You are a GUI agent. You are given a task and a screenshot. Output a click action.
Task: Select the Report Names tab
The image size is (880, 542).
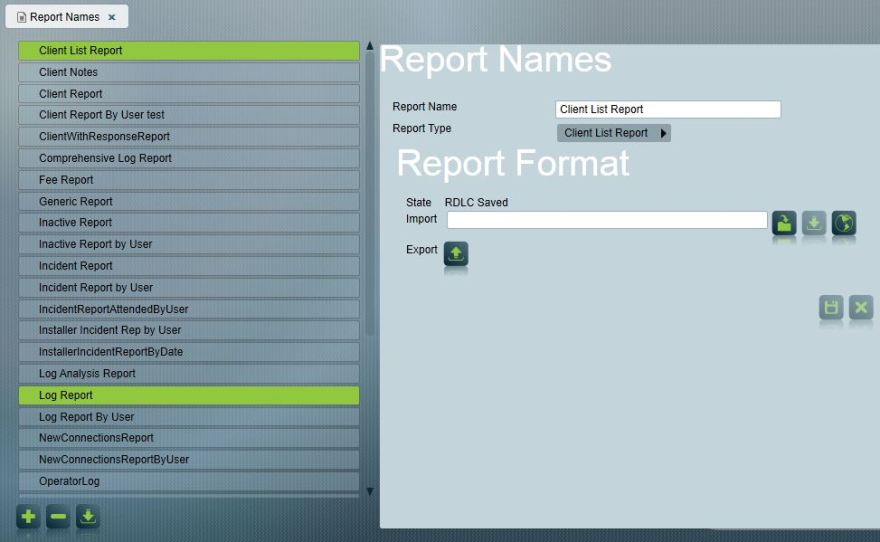click(66, 17)
